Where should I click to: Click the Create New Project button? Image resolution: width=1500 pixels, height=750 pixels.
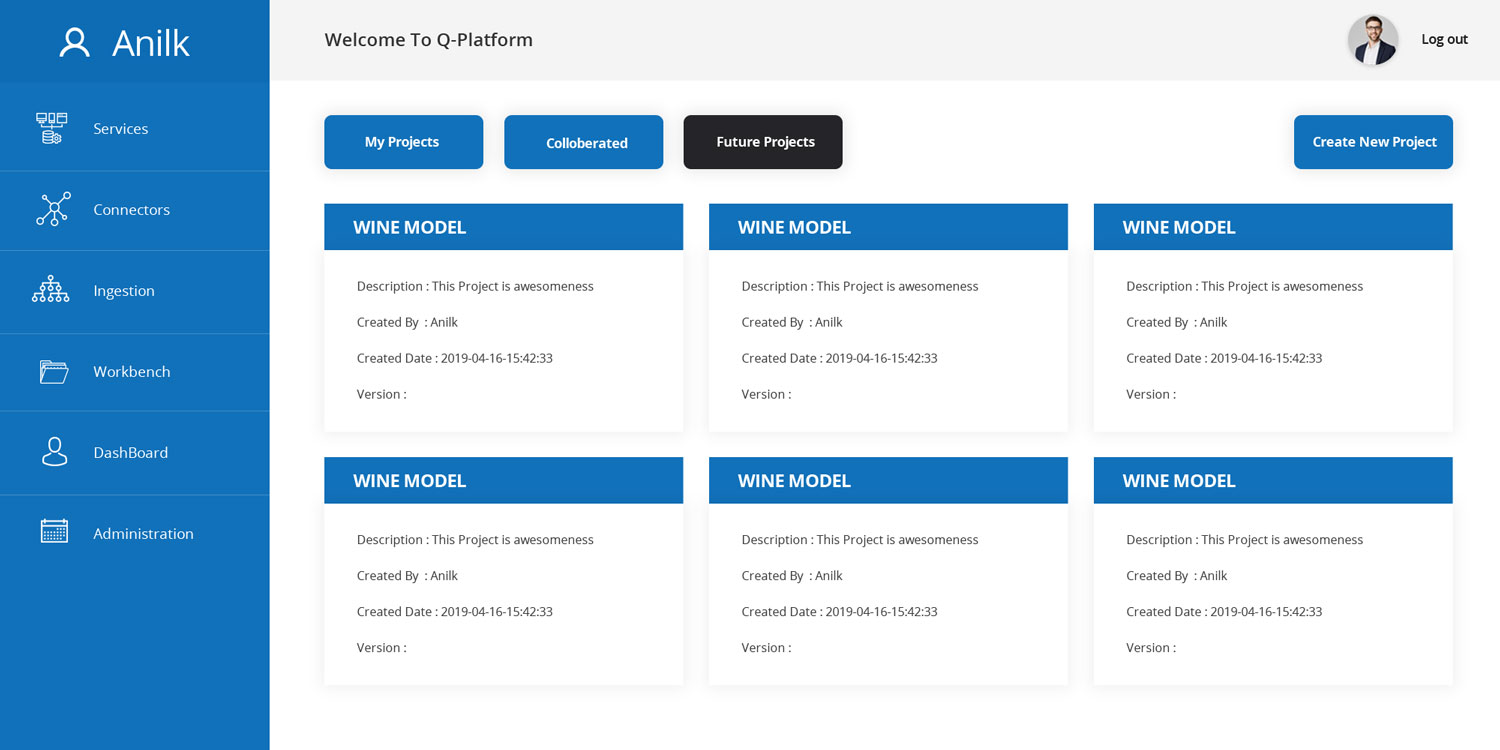click(x=1373, y=142)
